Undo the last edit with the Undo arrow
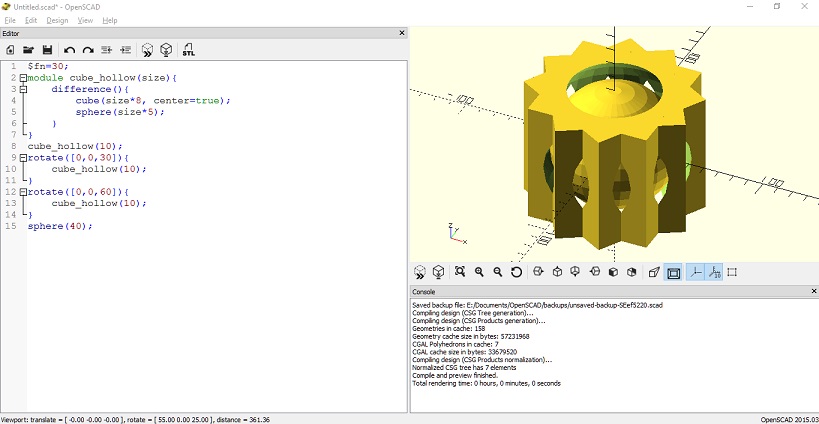The width and height of the screenshot is (819, 424). [69, 50]
